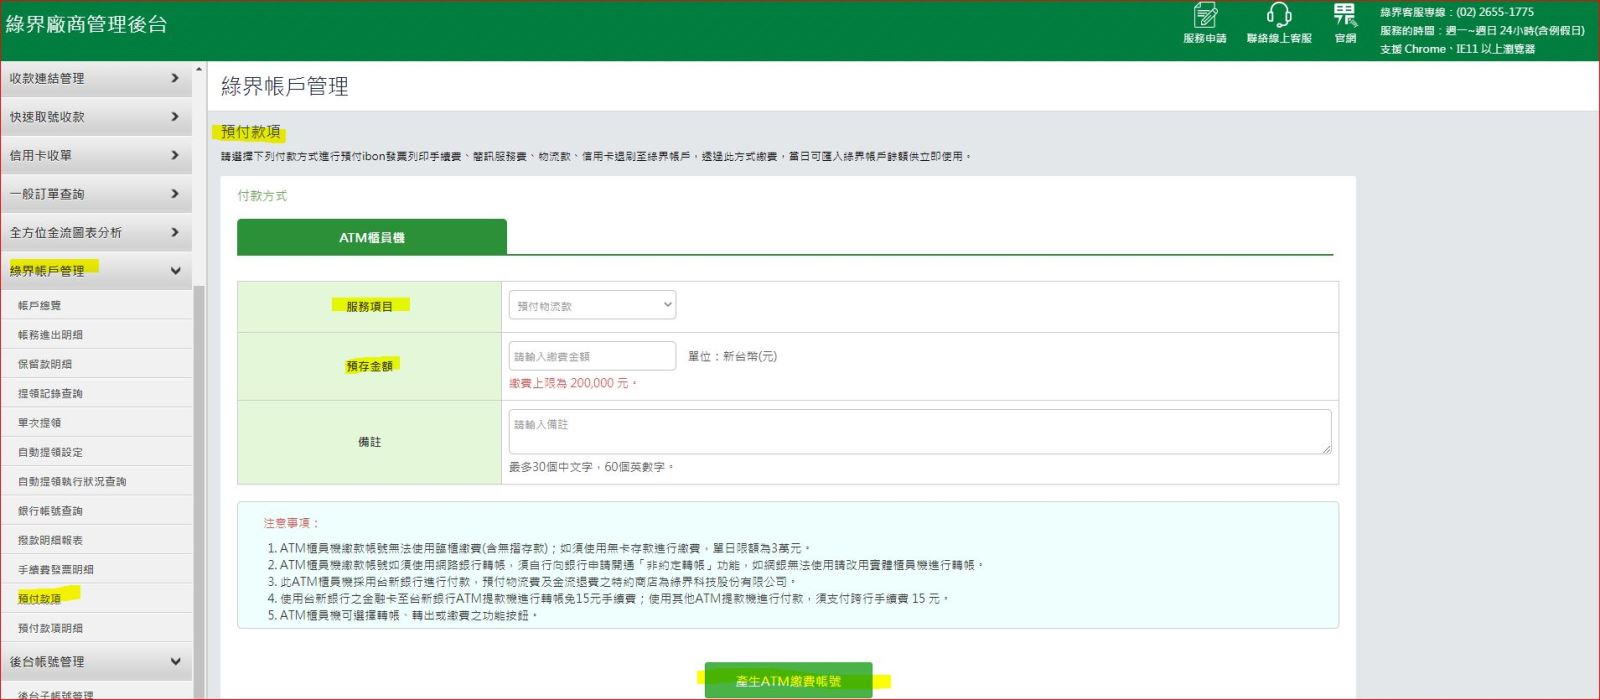Screen dimensions: 1600x700
Task: Click the 單位：新台幣(元) label
Action: point(732,356)
